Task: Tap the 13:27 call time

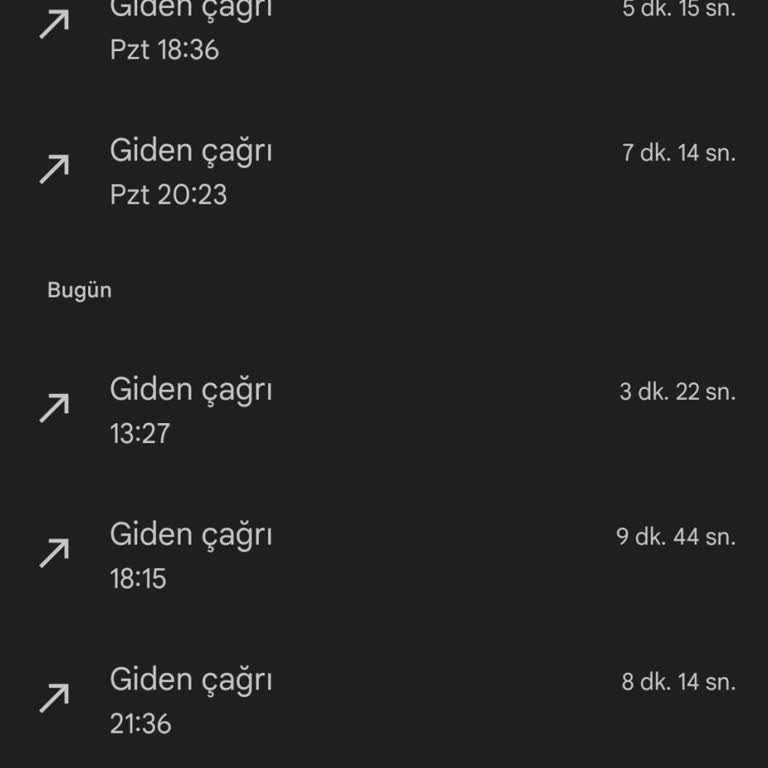Action: [140, 434]
